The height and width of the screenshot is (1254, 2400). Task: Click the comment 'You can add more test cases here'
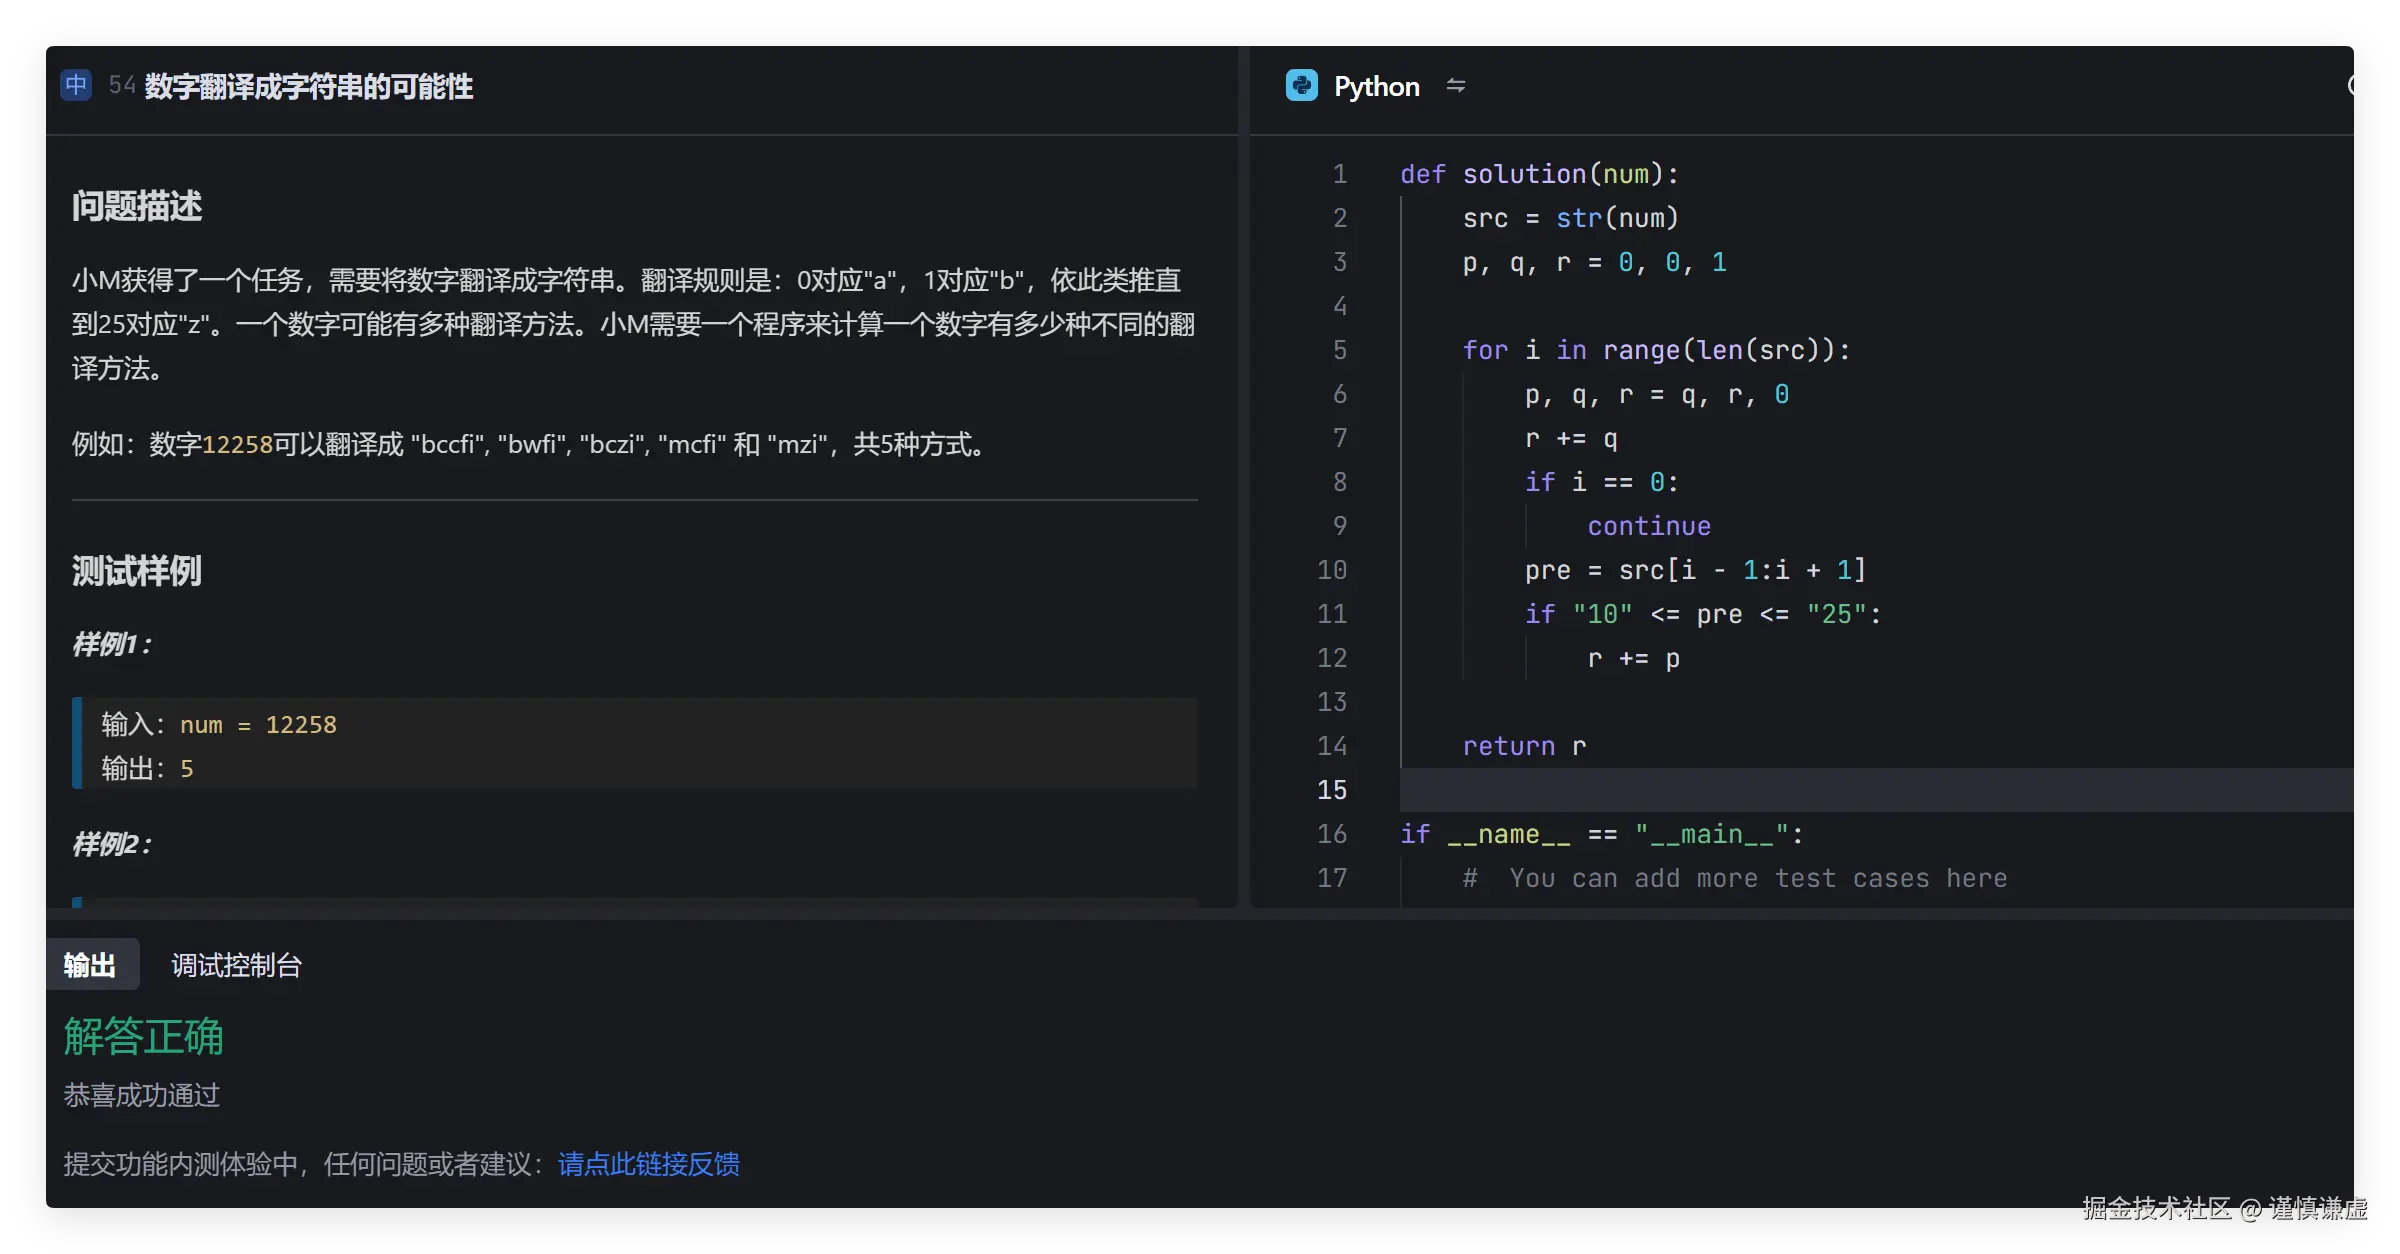tap(1757, 878)
